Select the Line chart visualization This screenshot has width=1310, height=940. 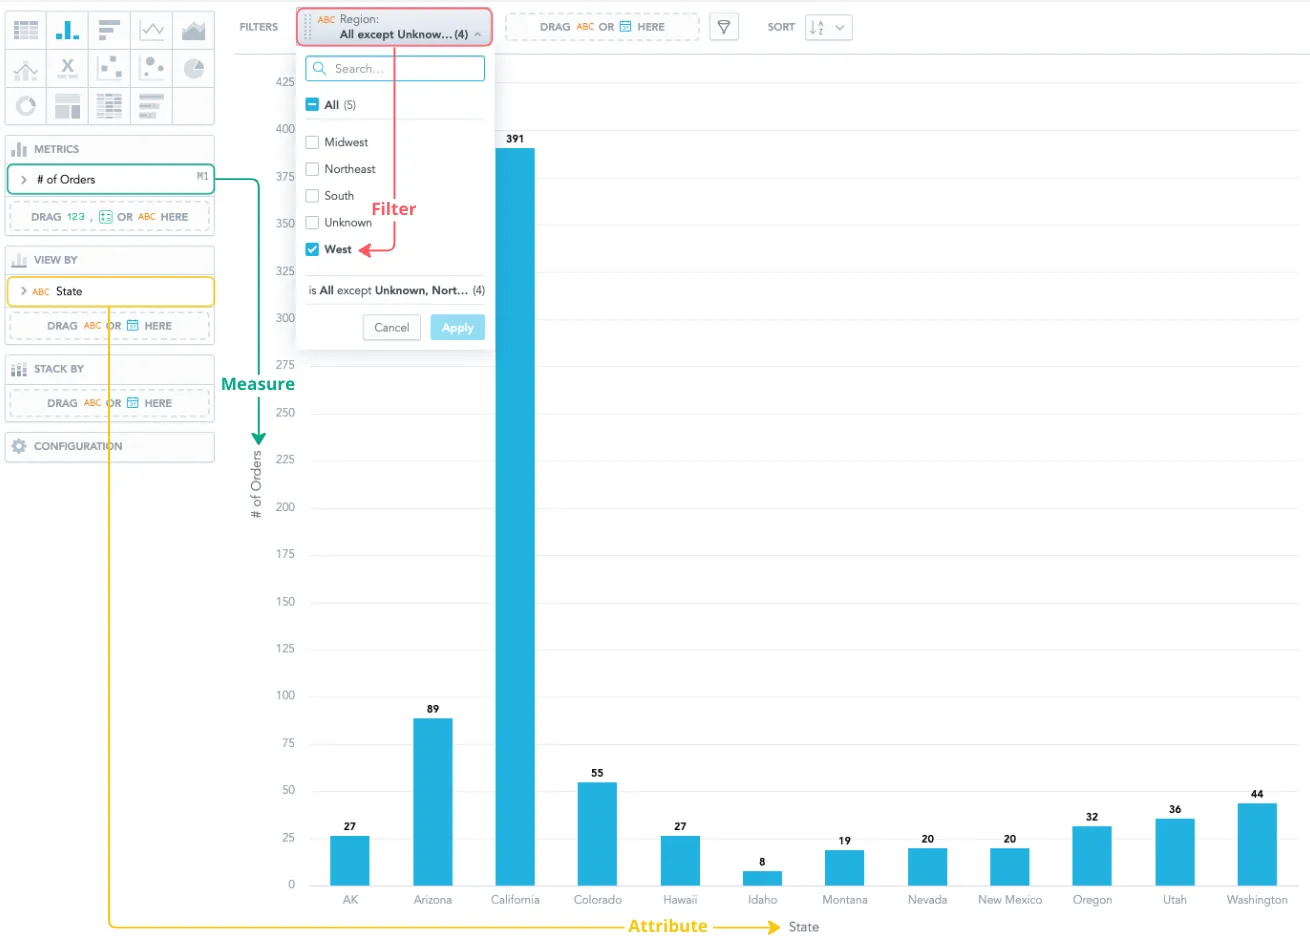tap(152, 29)
